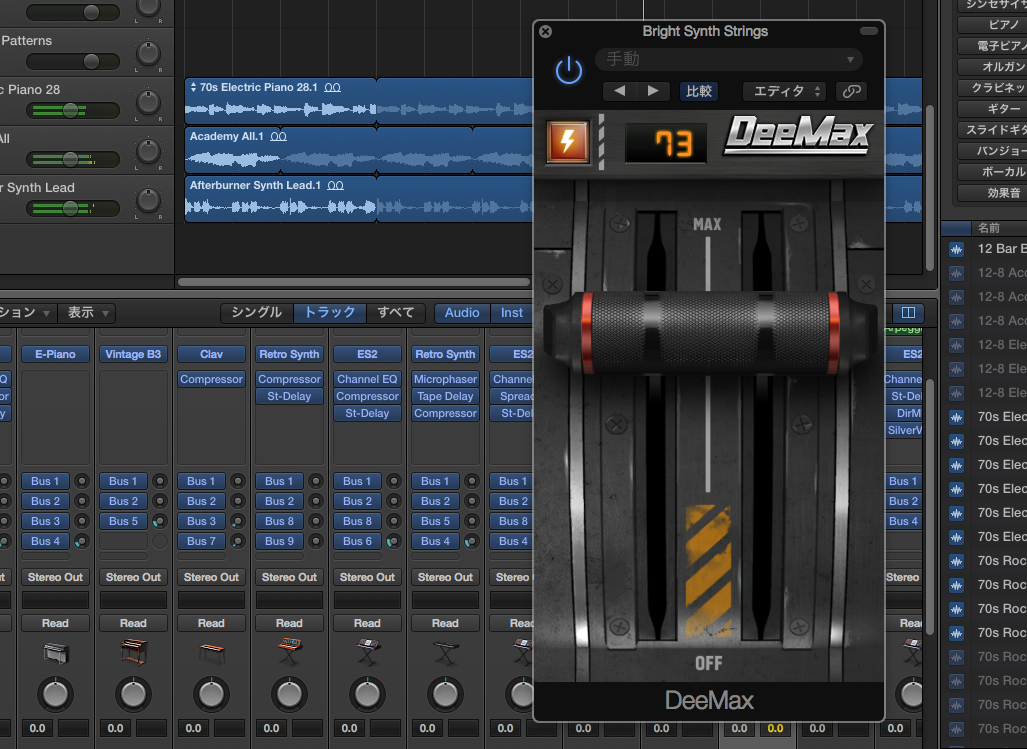Click the Bus 1 send knob on E-Piano strip
The height and width of the screenshot is (749, 1027).
pos(82,481)
